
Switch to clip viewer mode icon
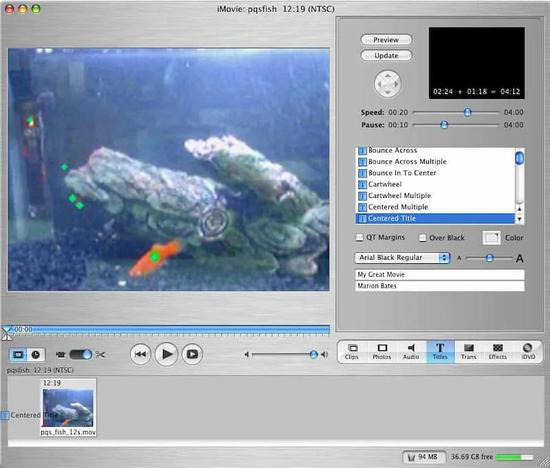18,355
